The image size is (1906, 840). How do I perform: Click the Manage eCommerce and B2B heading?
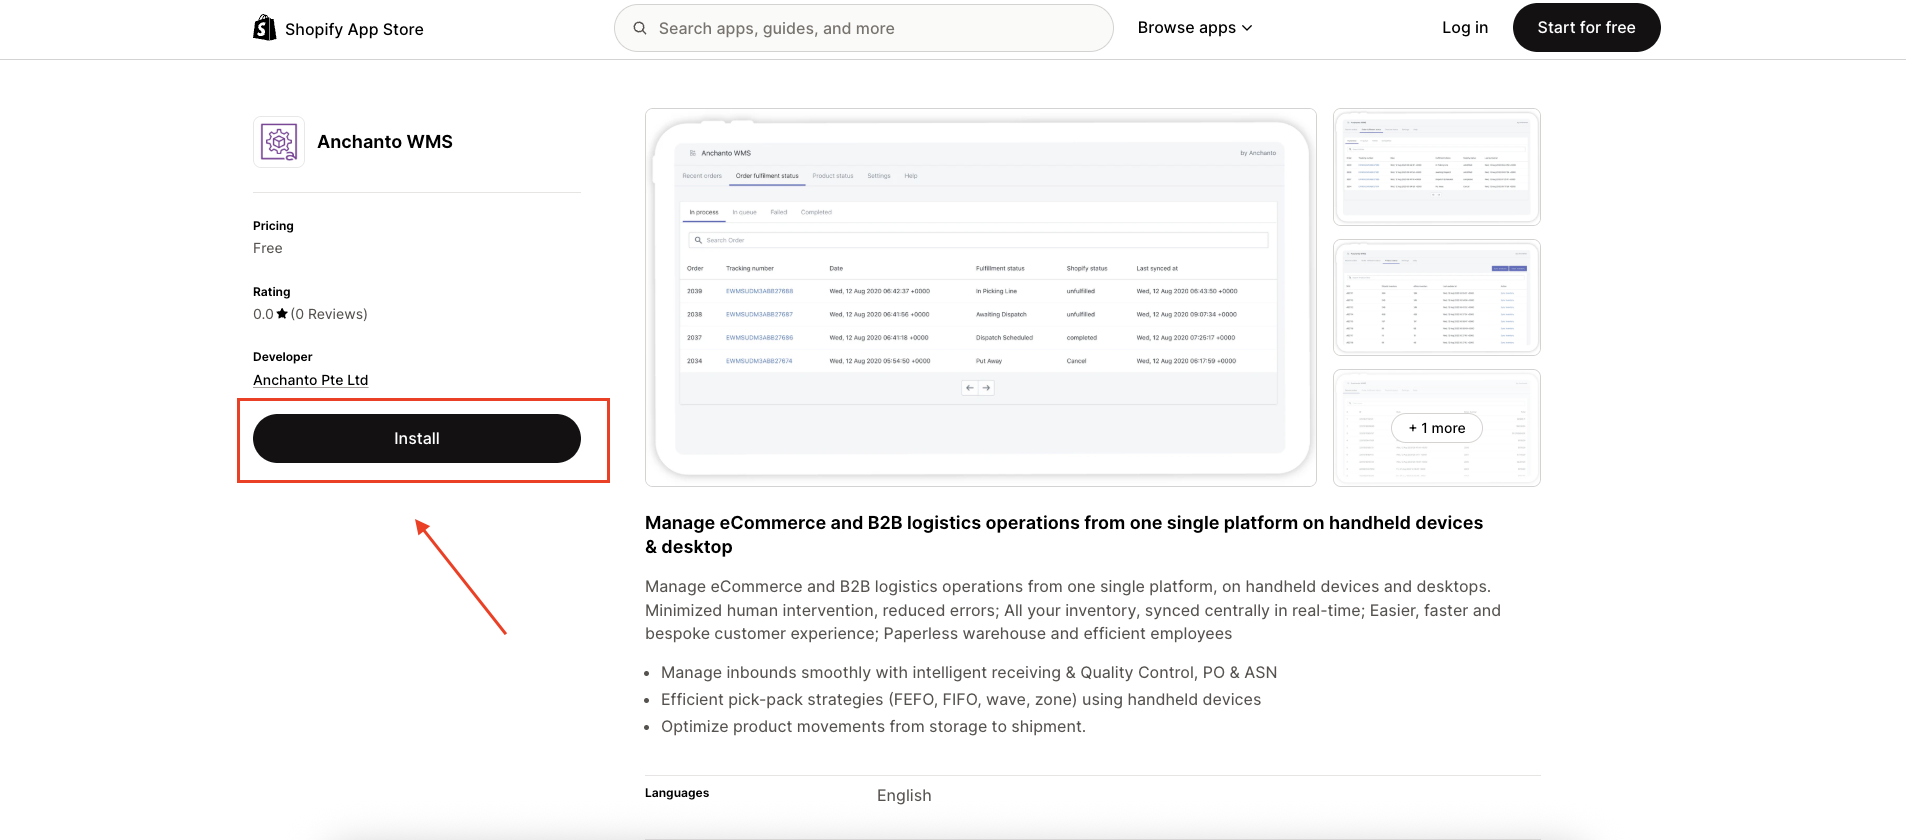(x=1064, y=535)
